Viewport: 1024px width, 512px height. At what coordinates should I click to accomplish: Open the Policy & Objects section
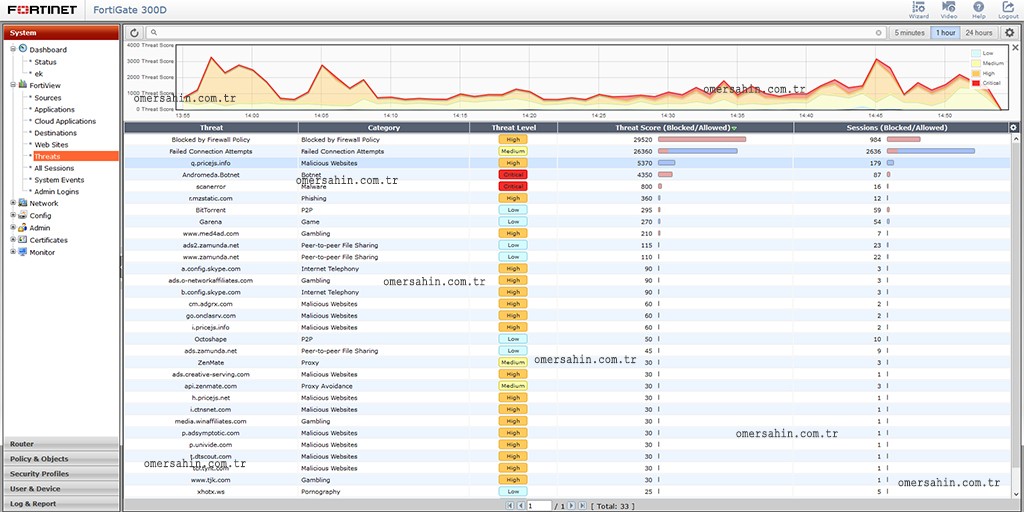61,459
